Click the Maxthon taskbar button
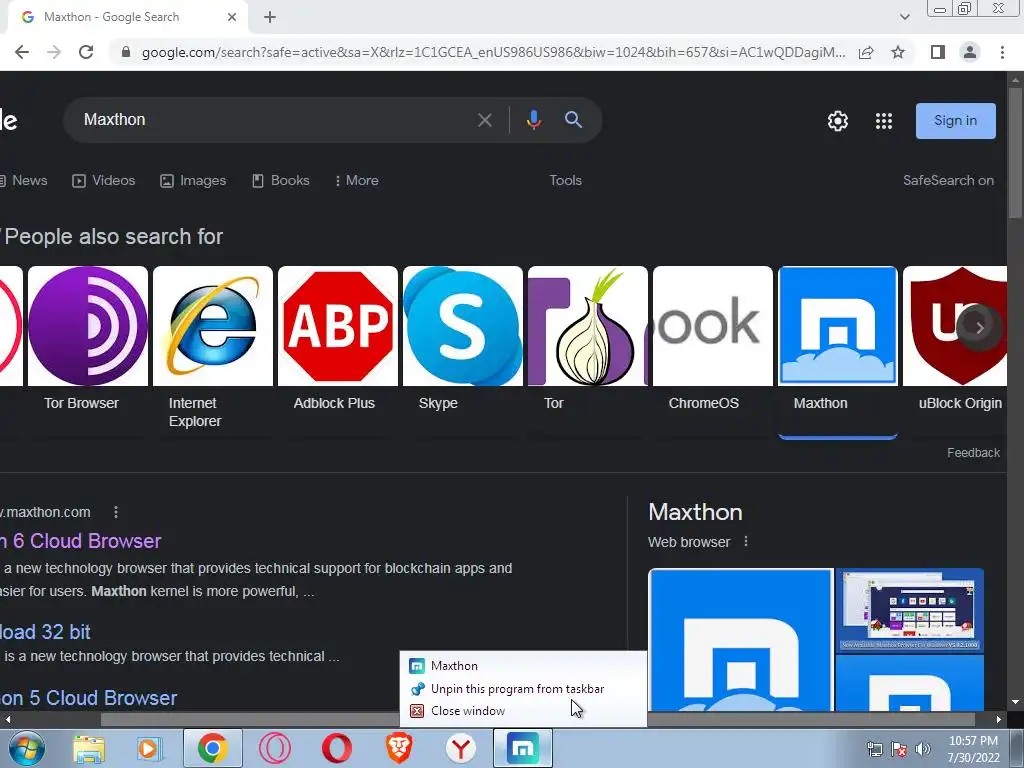Image resolution: width=1024 pixels, height=768 pixels. [x=523, y=748]
